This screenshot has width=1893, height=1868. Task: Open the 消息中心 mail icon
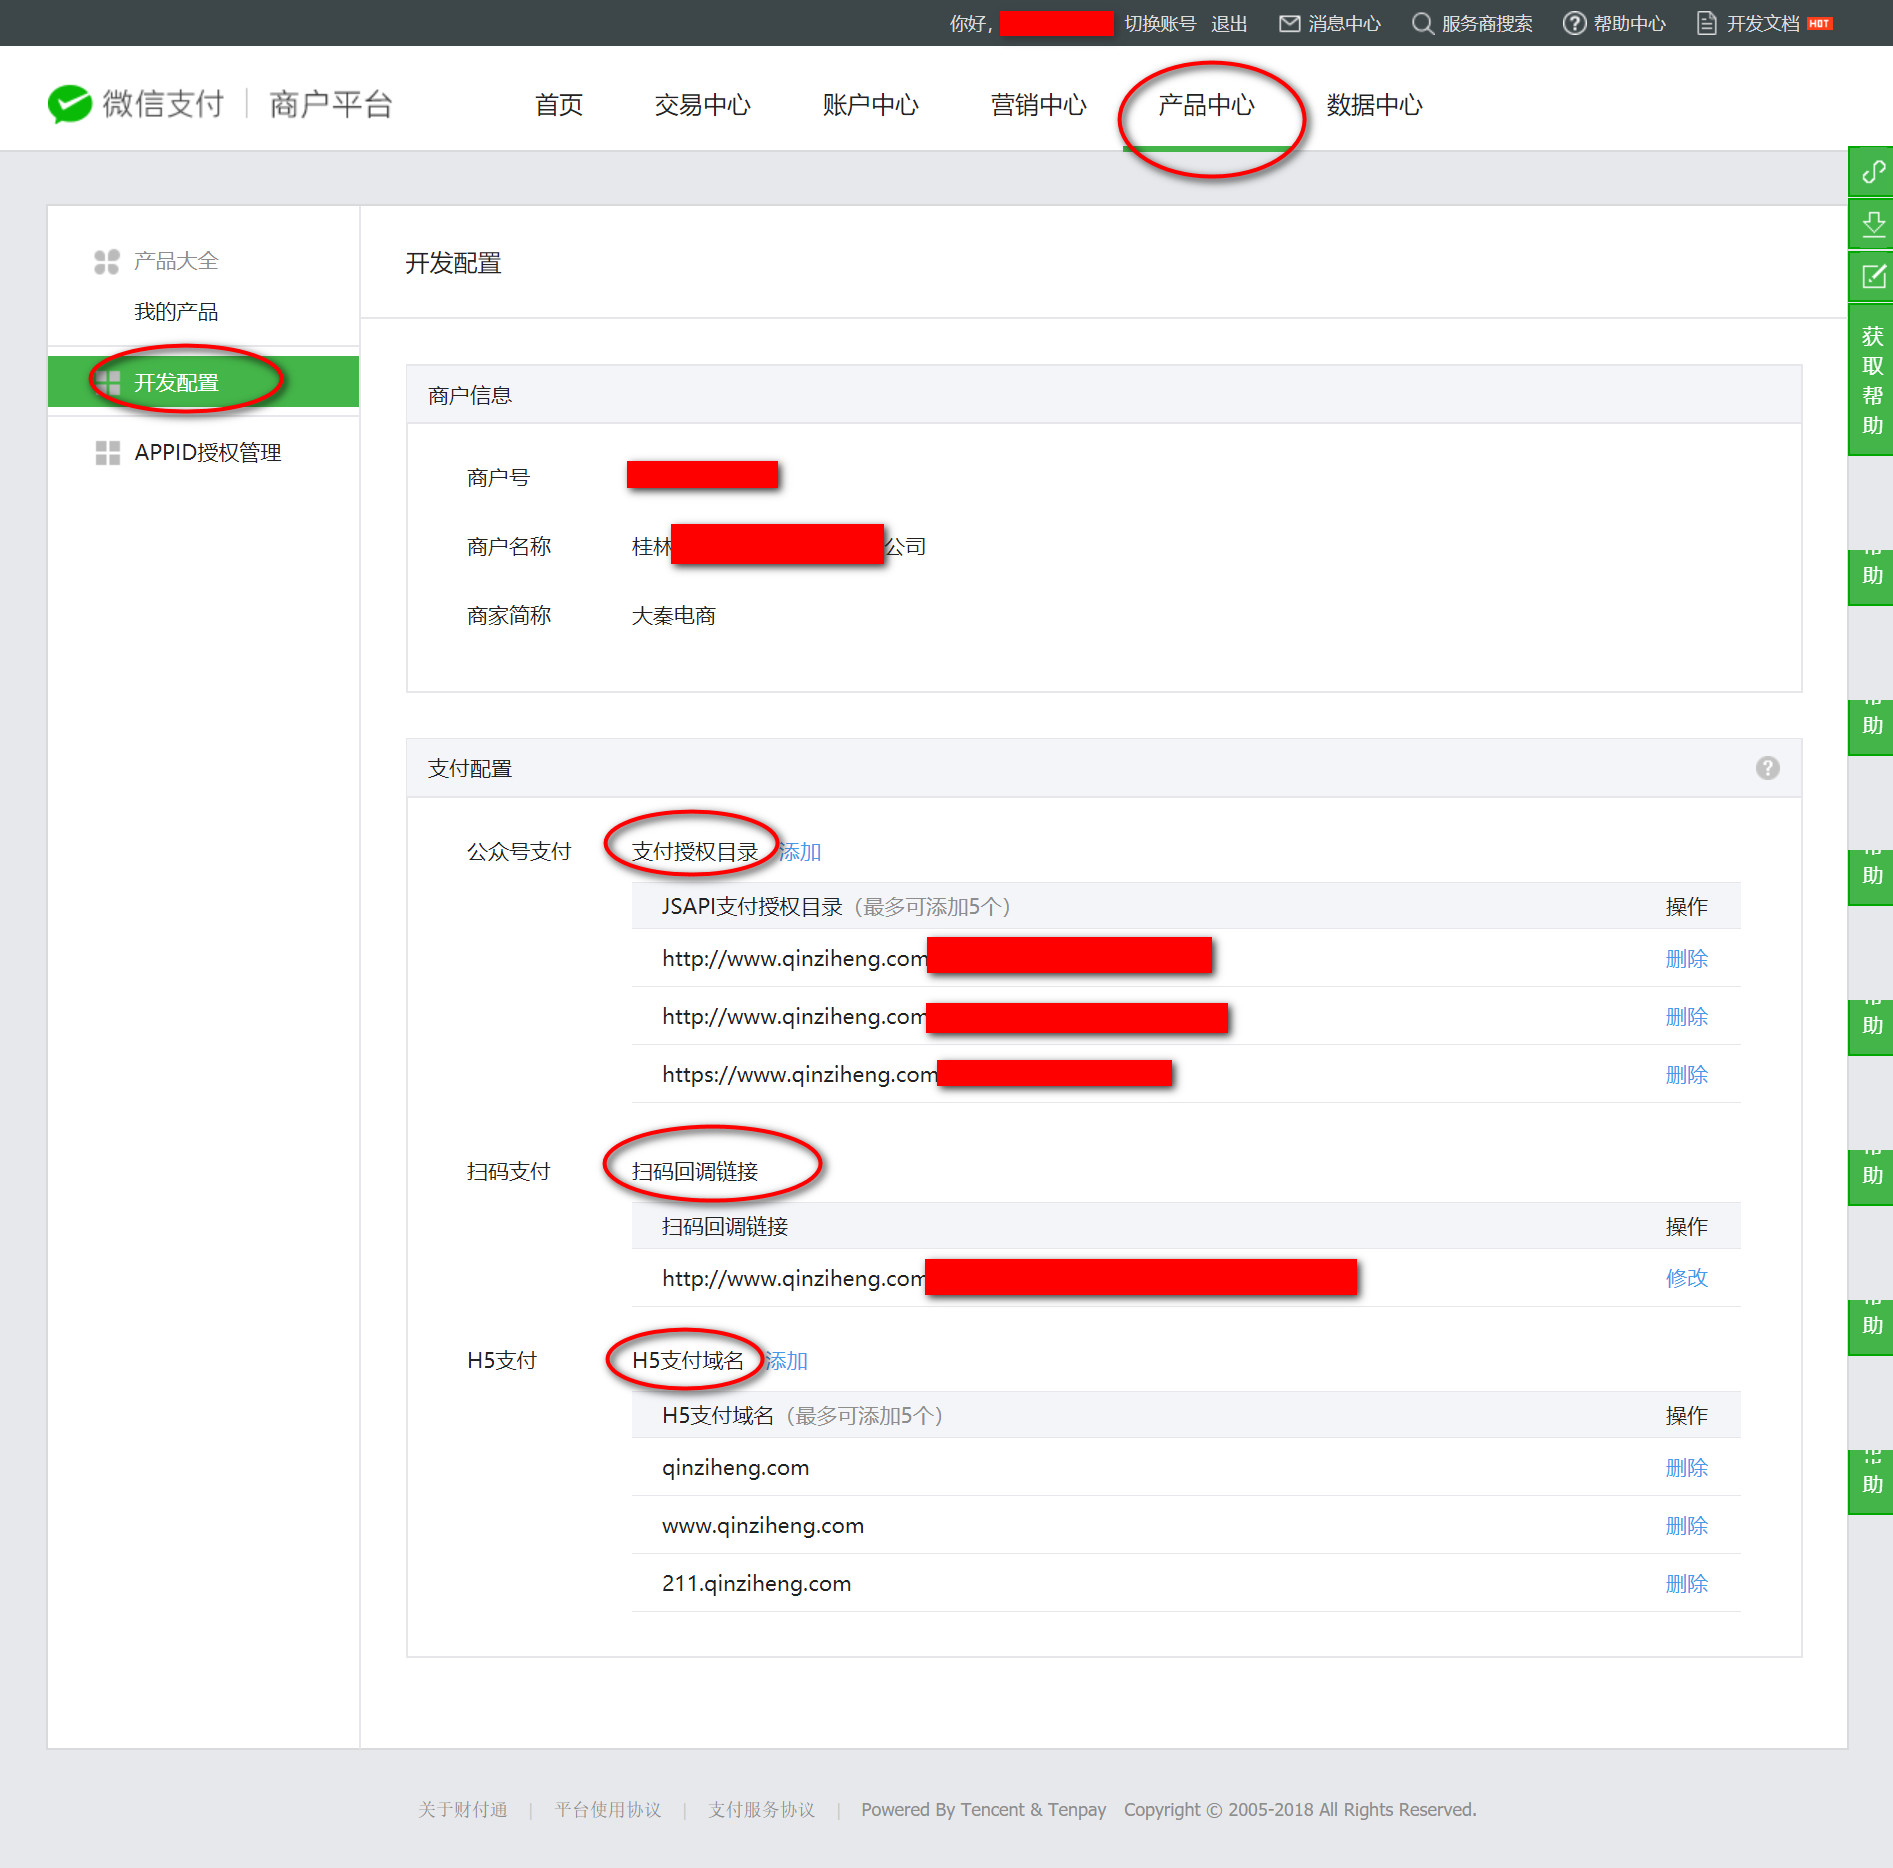[x=1290, y=23]
